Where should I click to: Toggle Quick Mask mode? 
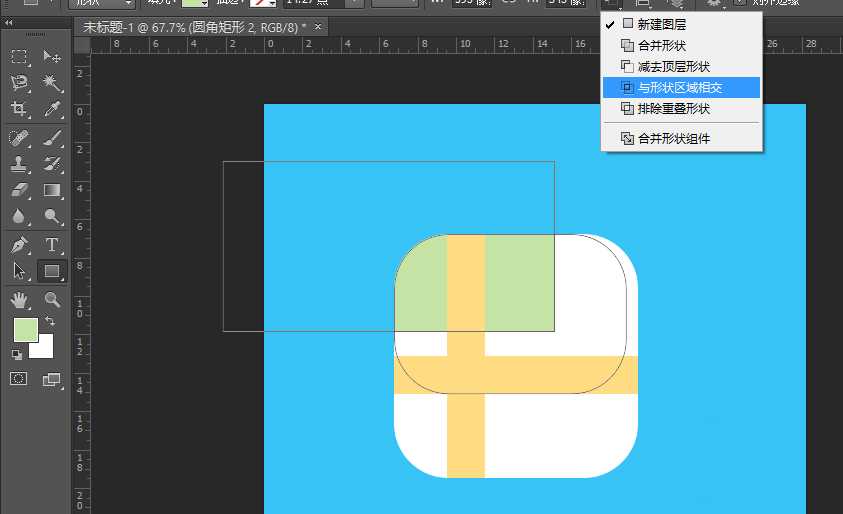[19, 379]
